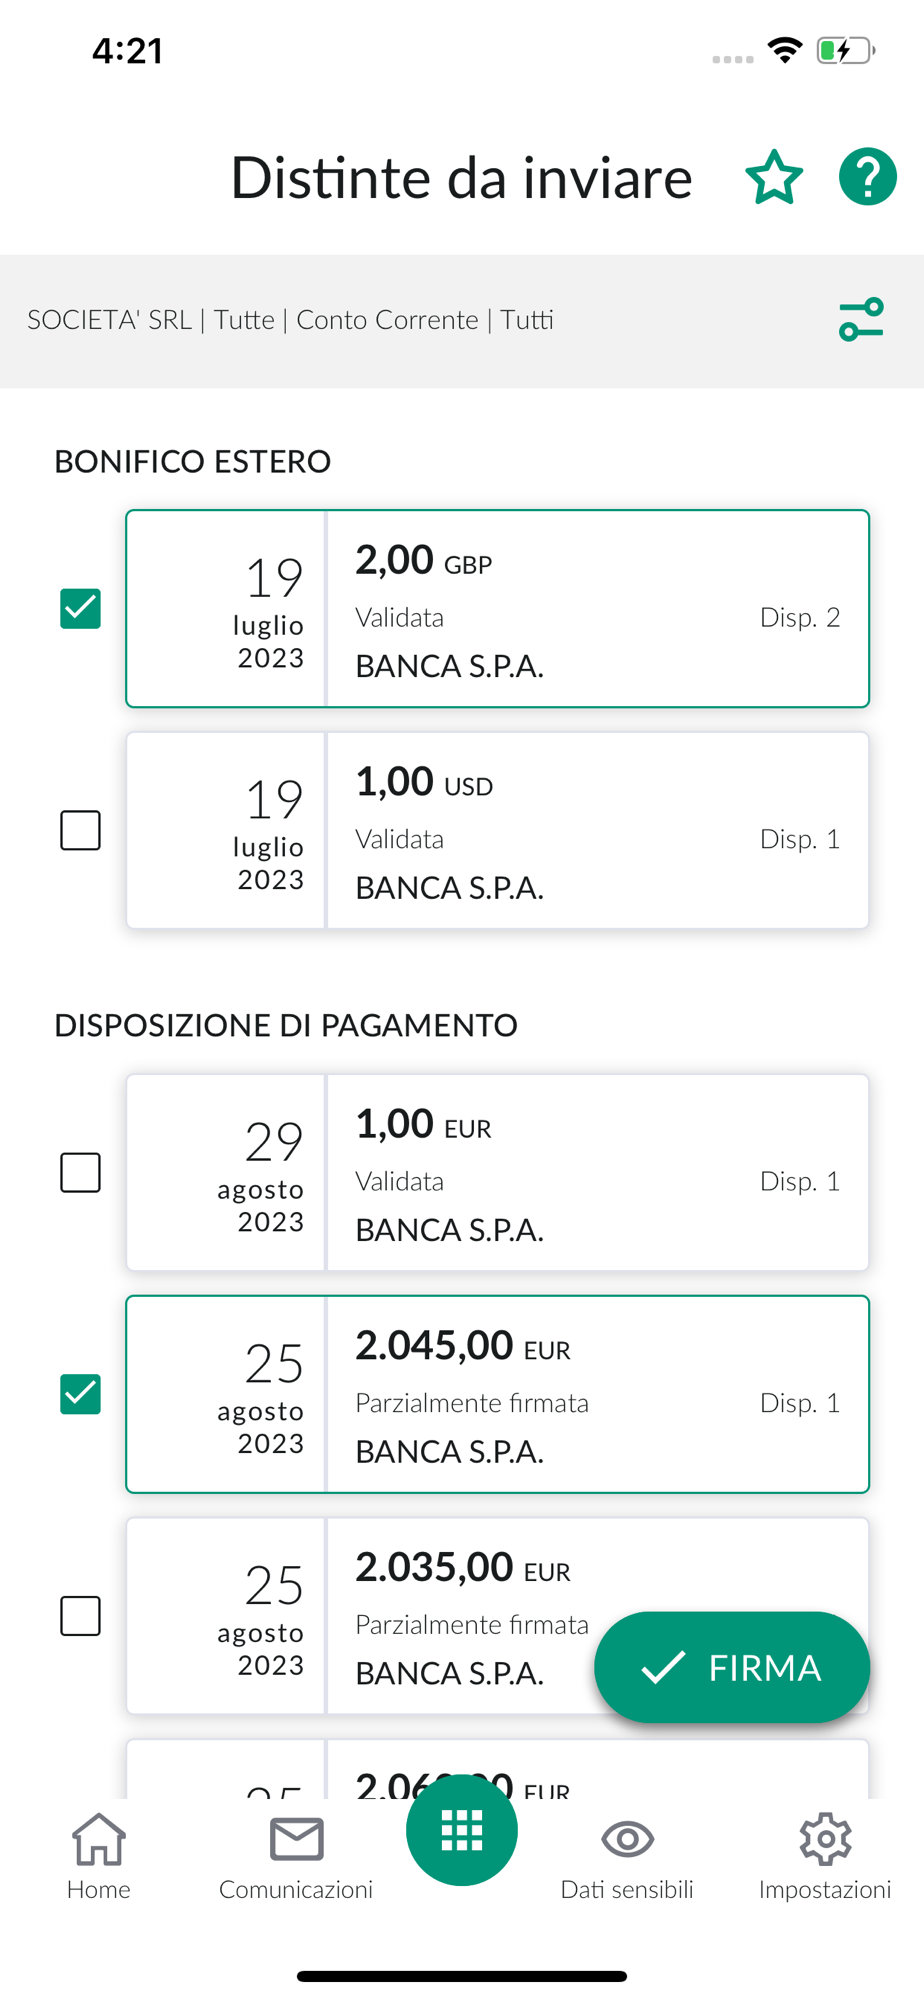Uncheck the 2,00 GBP transfer checkbox

[x=81, y=608]
